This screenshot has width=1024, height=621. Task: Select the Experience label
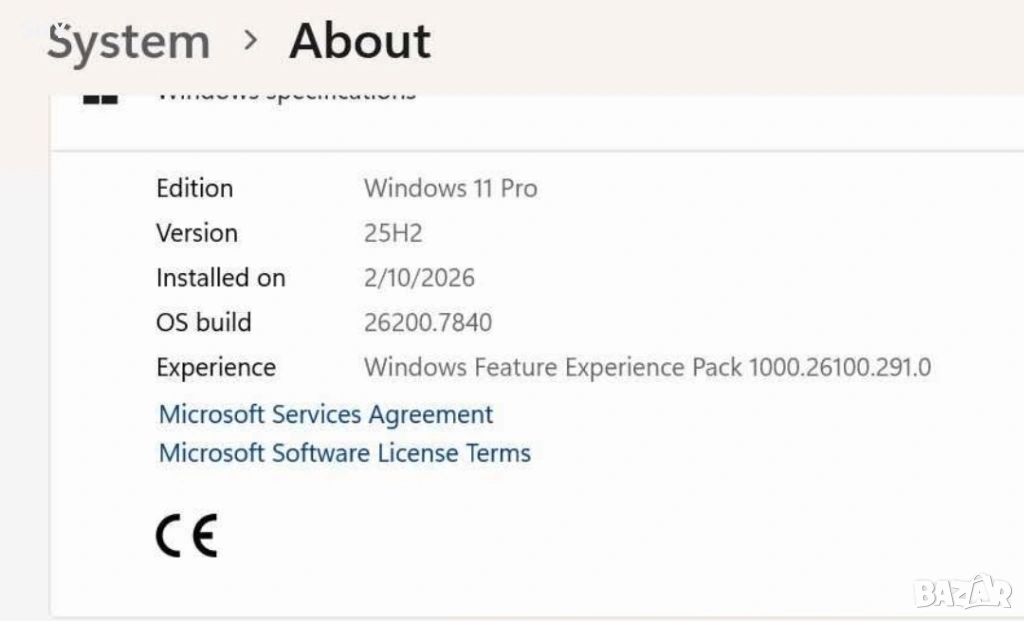(215, 368)
